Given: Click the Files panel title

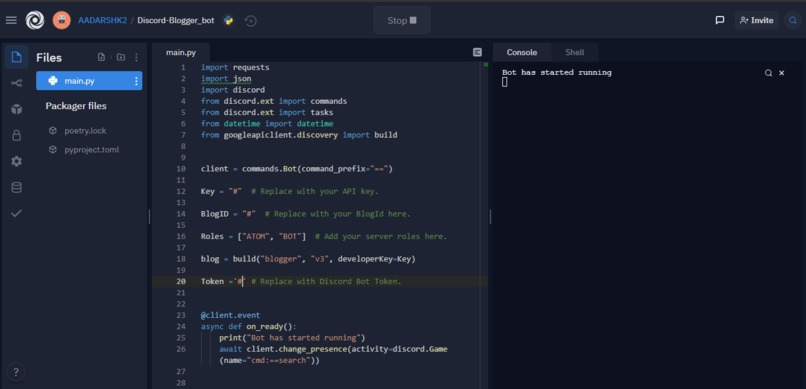Looking at the screenshot, I should 49,58.
